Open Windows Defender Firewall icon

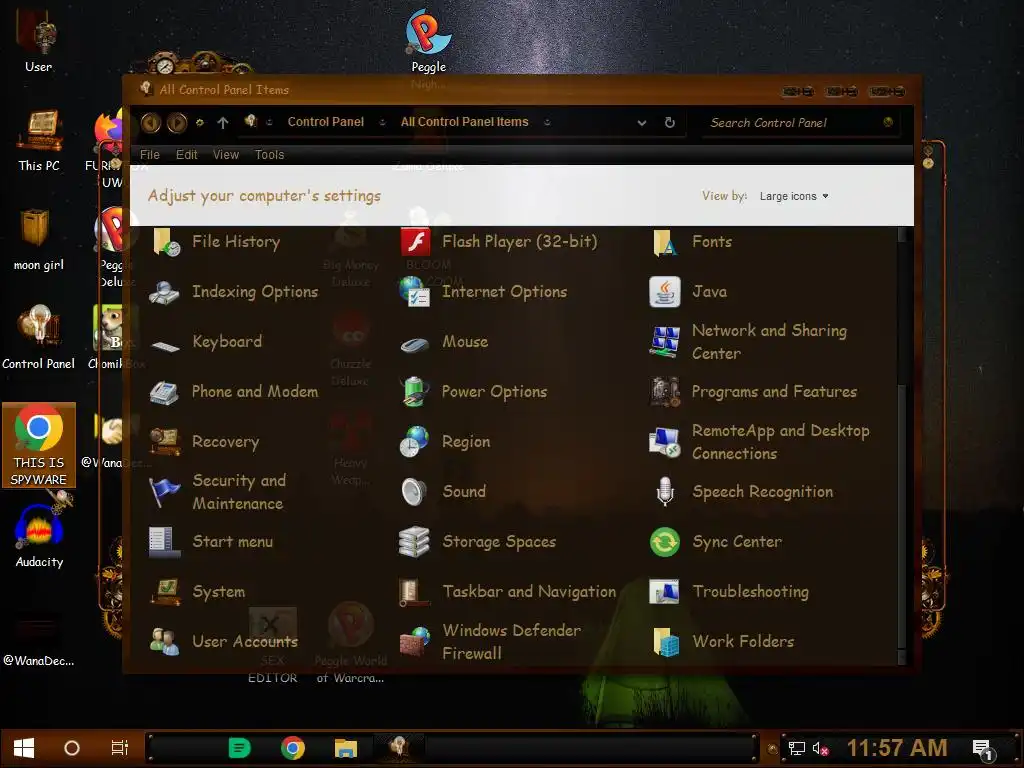(x=415, y=642)
